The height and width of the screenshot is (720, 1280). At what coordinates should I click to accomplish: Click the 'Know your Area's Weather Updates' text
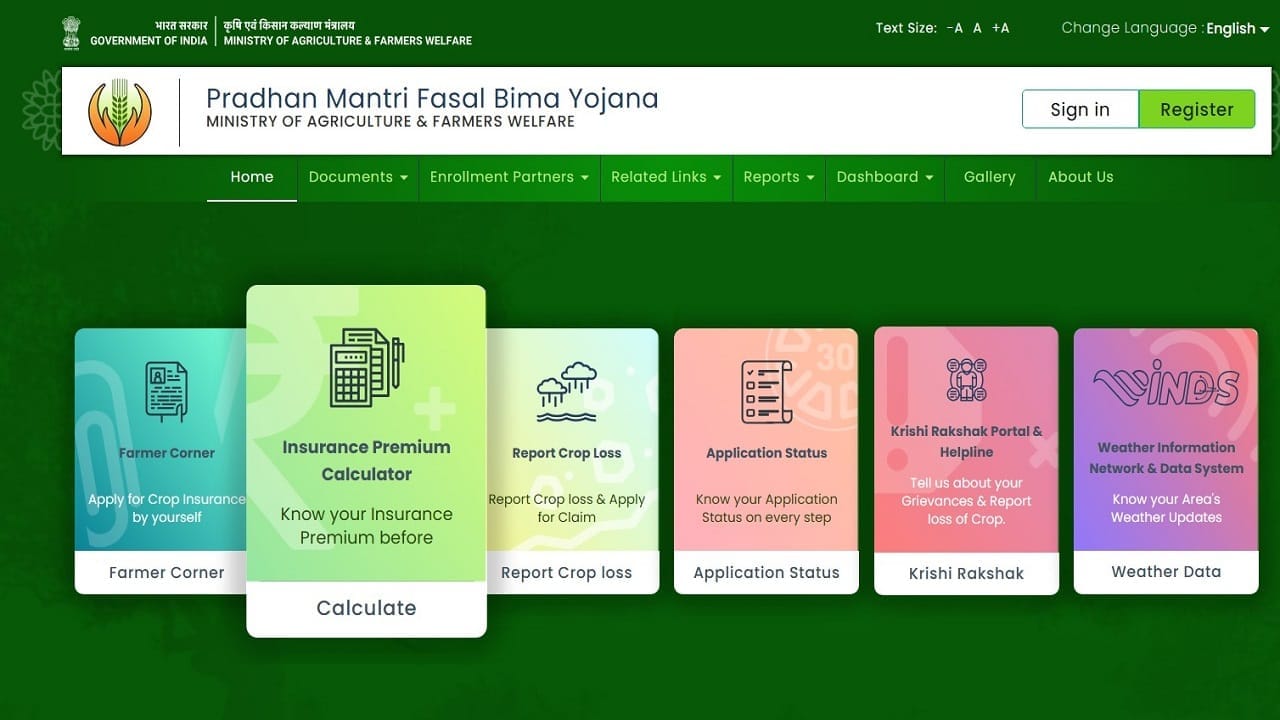(x=1166, y=508)
